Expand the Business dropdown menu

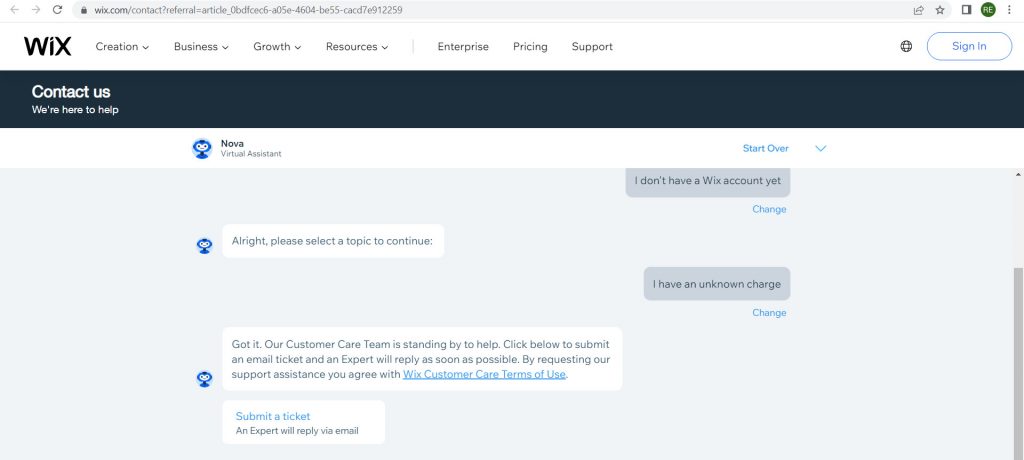[201, 46]
